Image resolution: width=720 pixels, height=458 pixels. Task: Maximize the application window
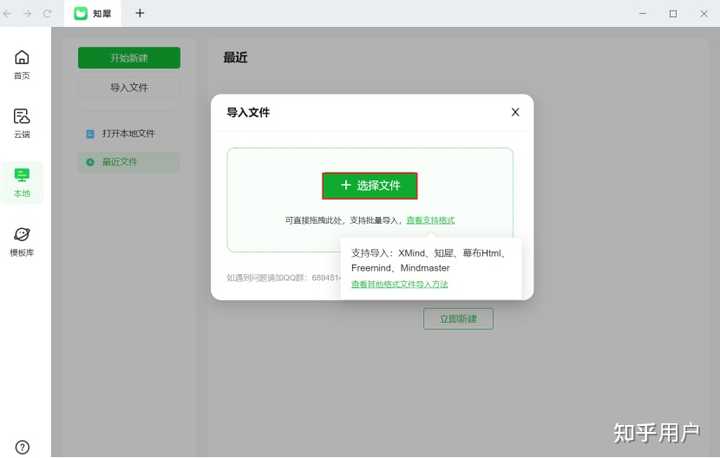point(673,13)
